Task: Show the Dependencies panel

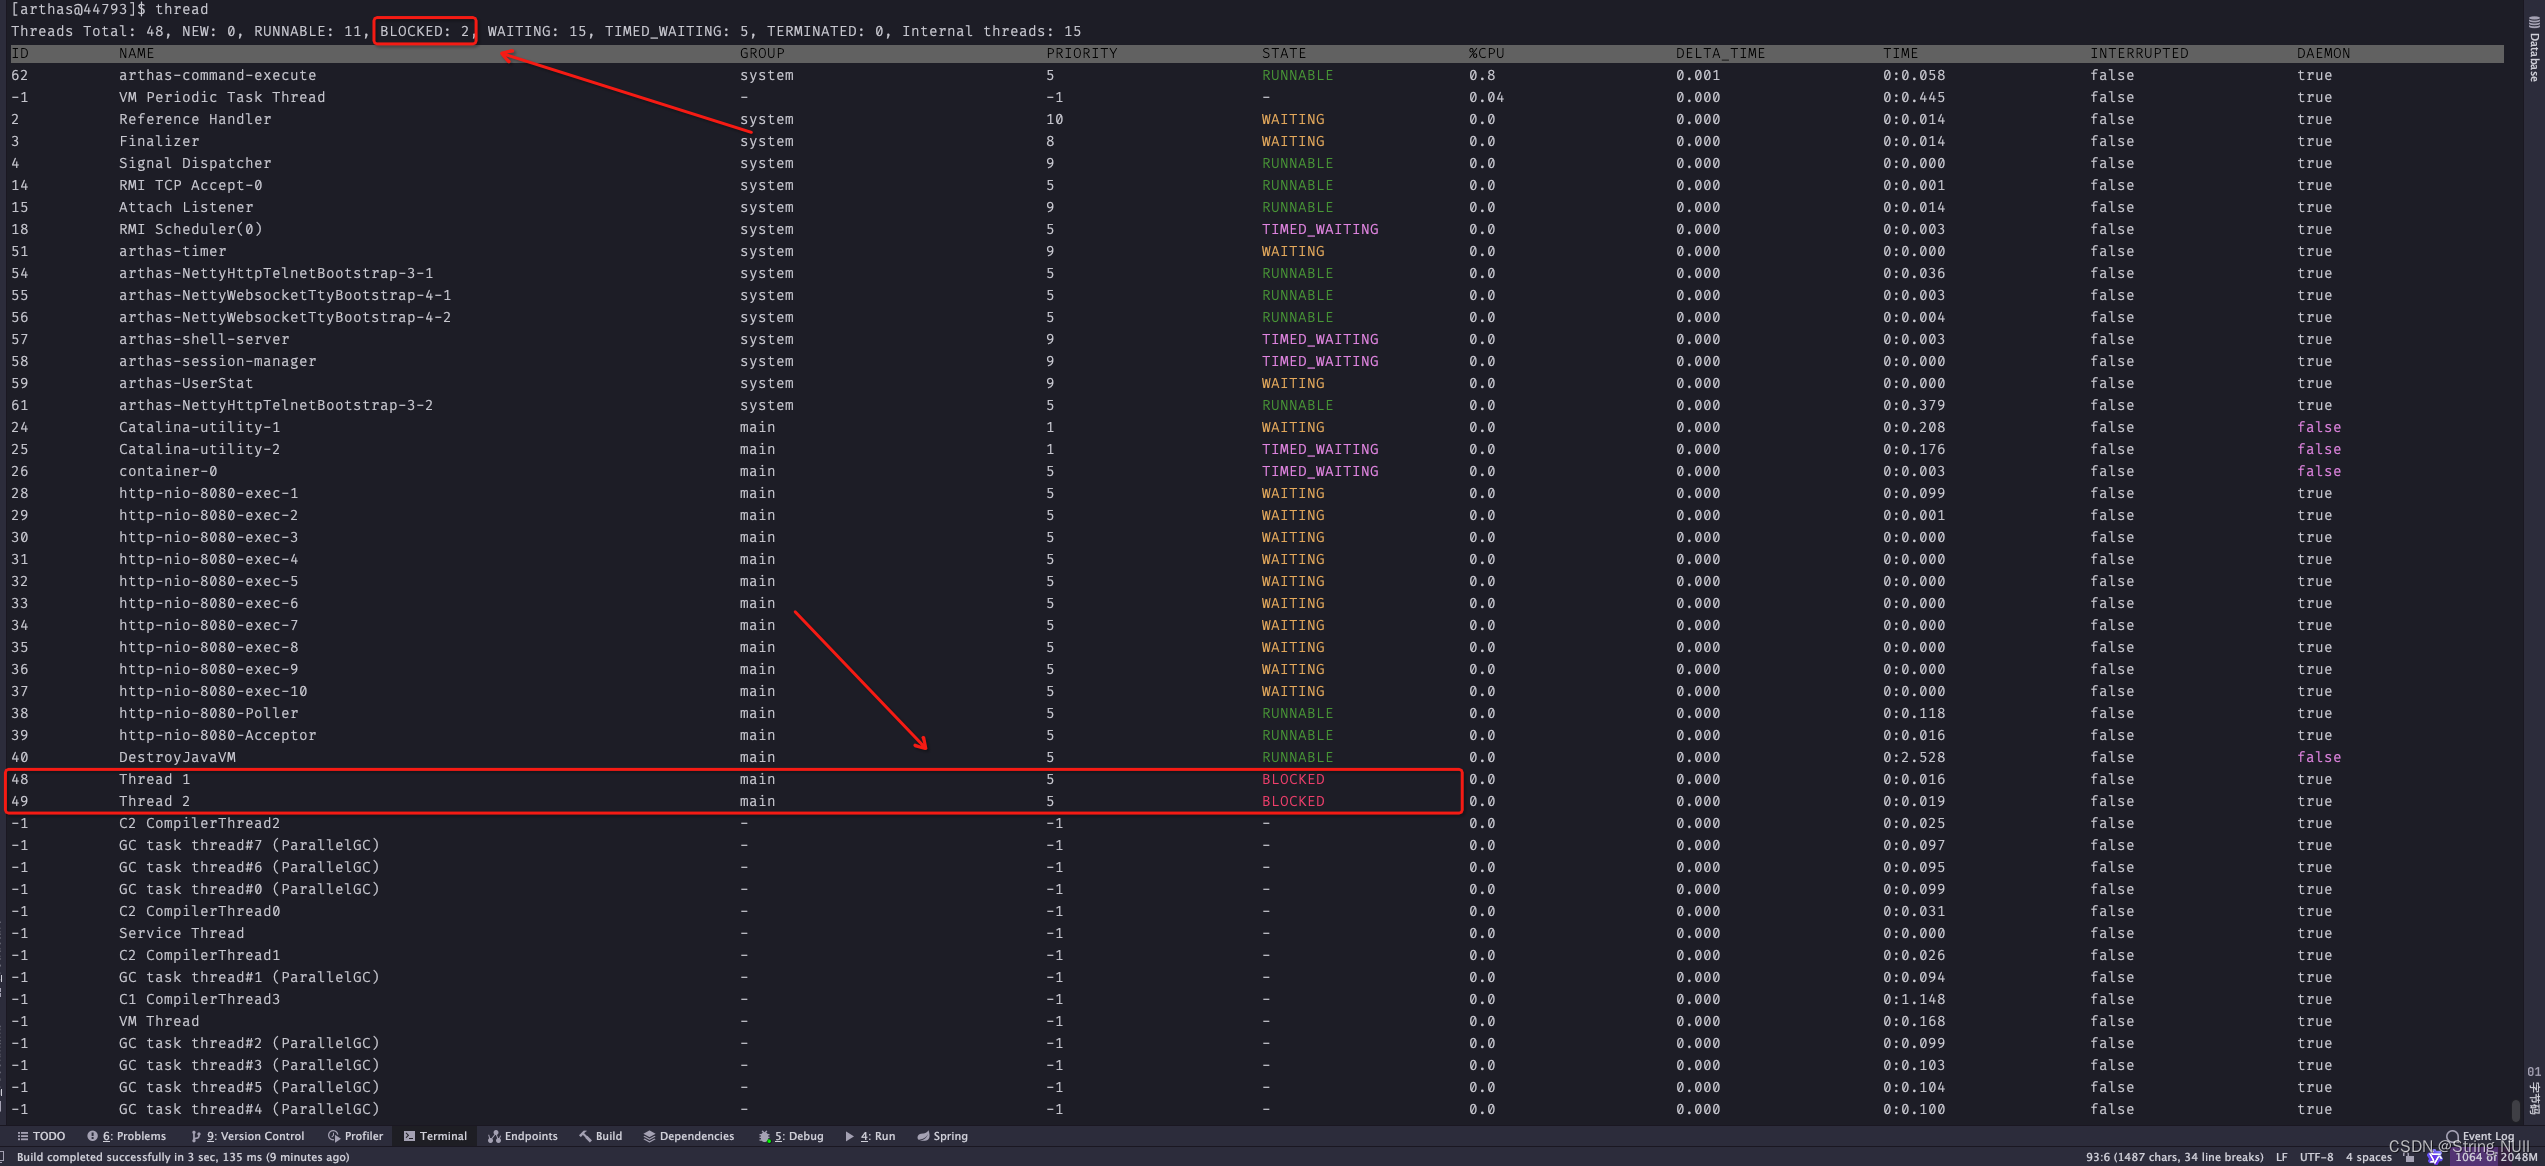Action: tap(689, 1136)
